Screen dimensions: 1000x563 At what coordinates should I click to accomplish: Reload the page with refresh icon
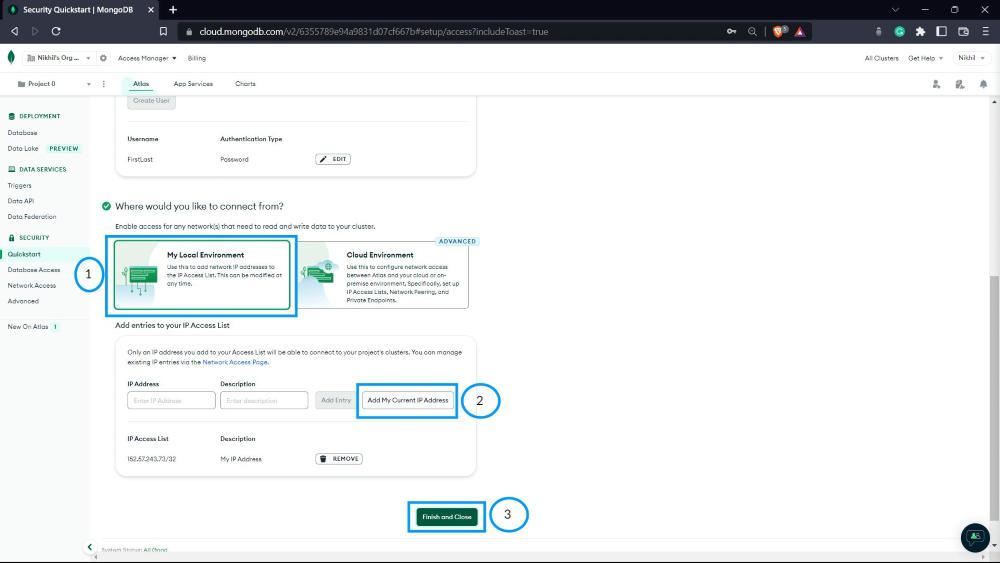56,31
